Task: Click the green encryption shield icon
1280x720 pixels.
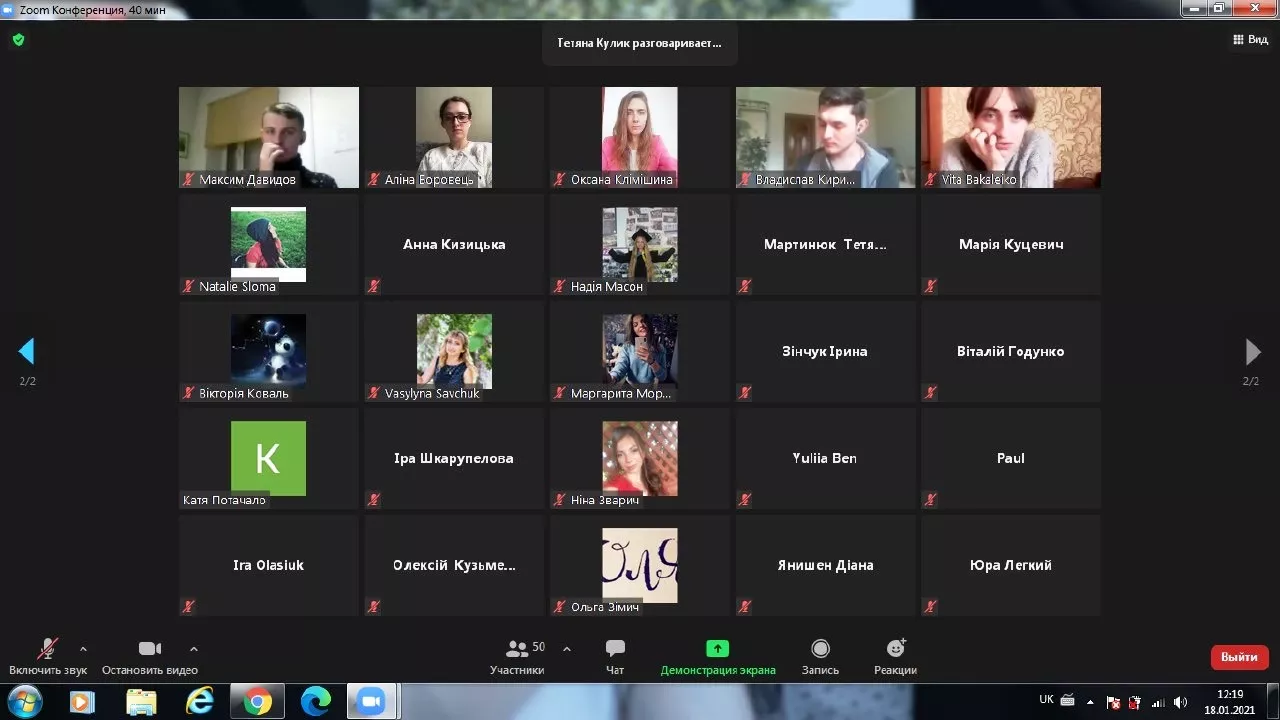Action: pos(18,40)
